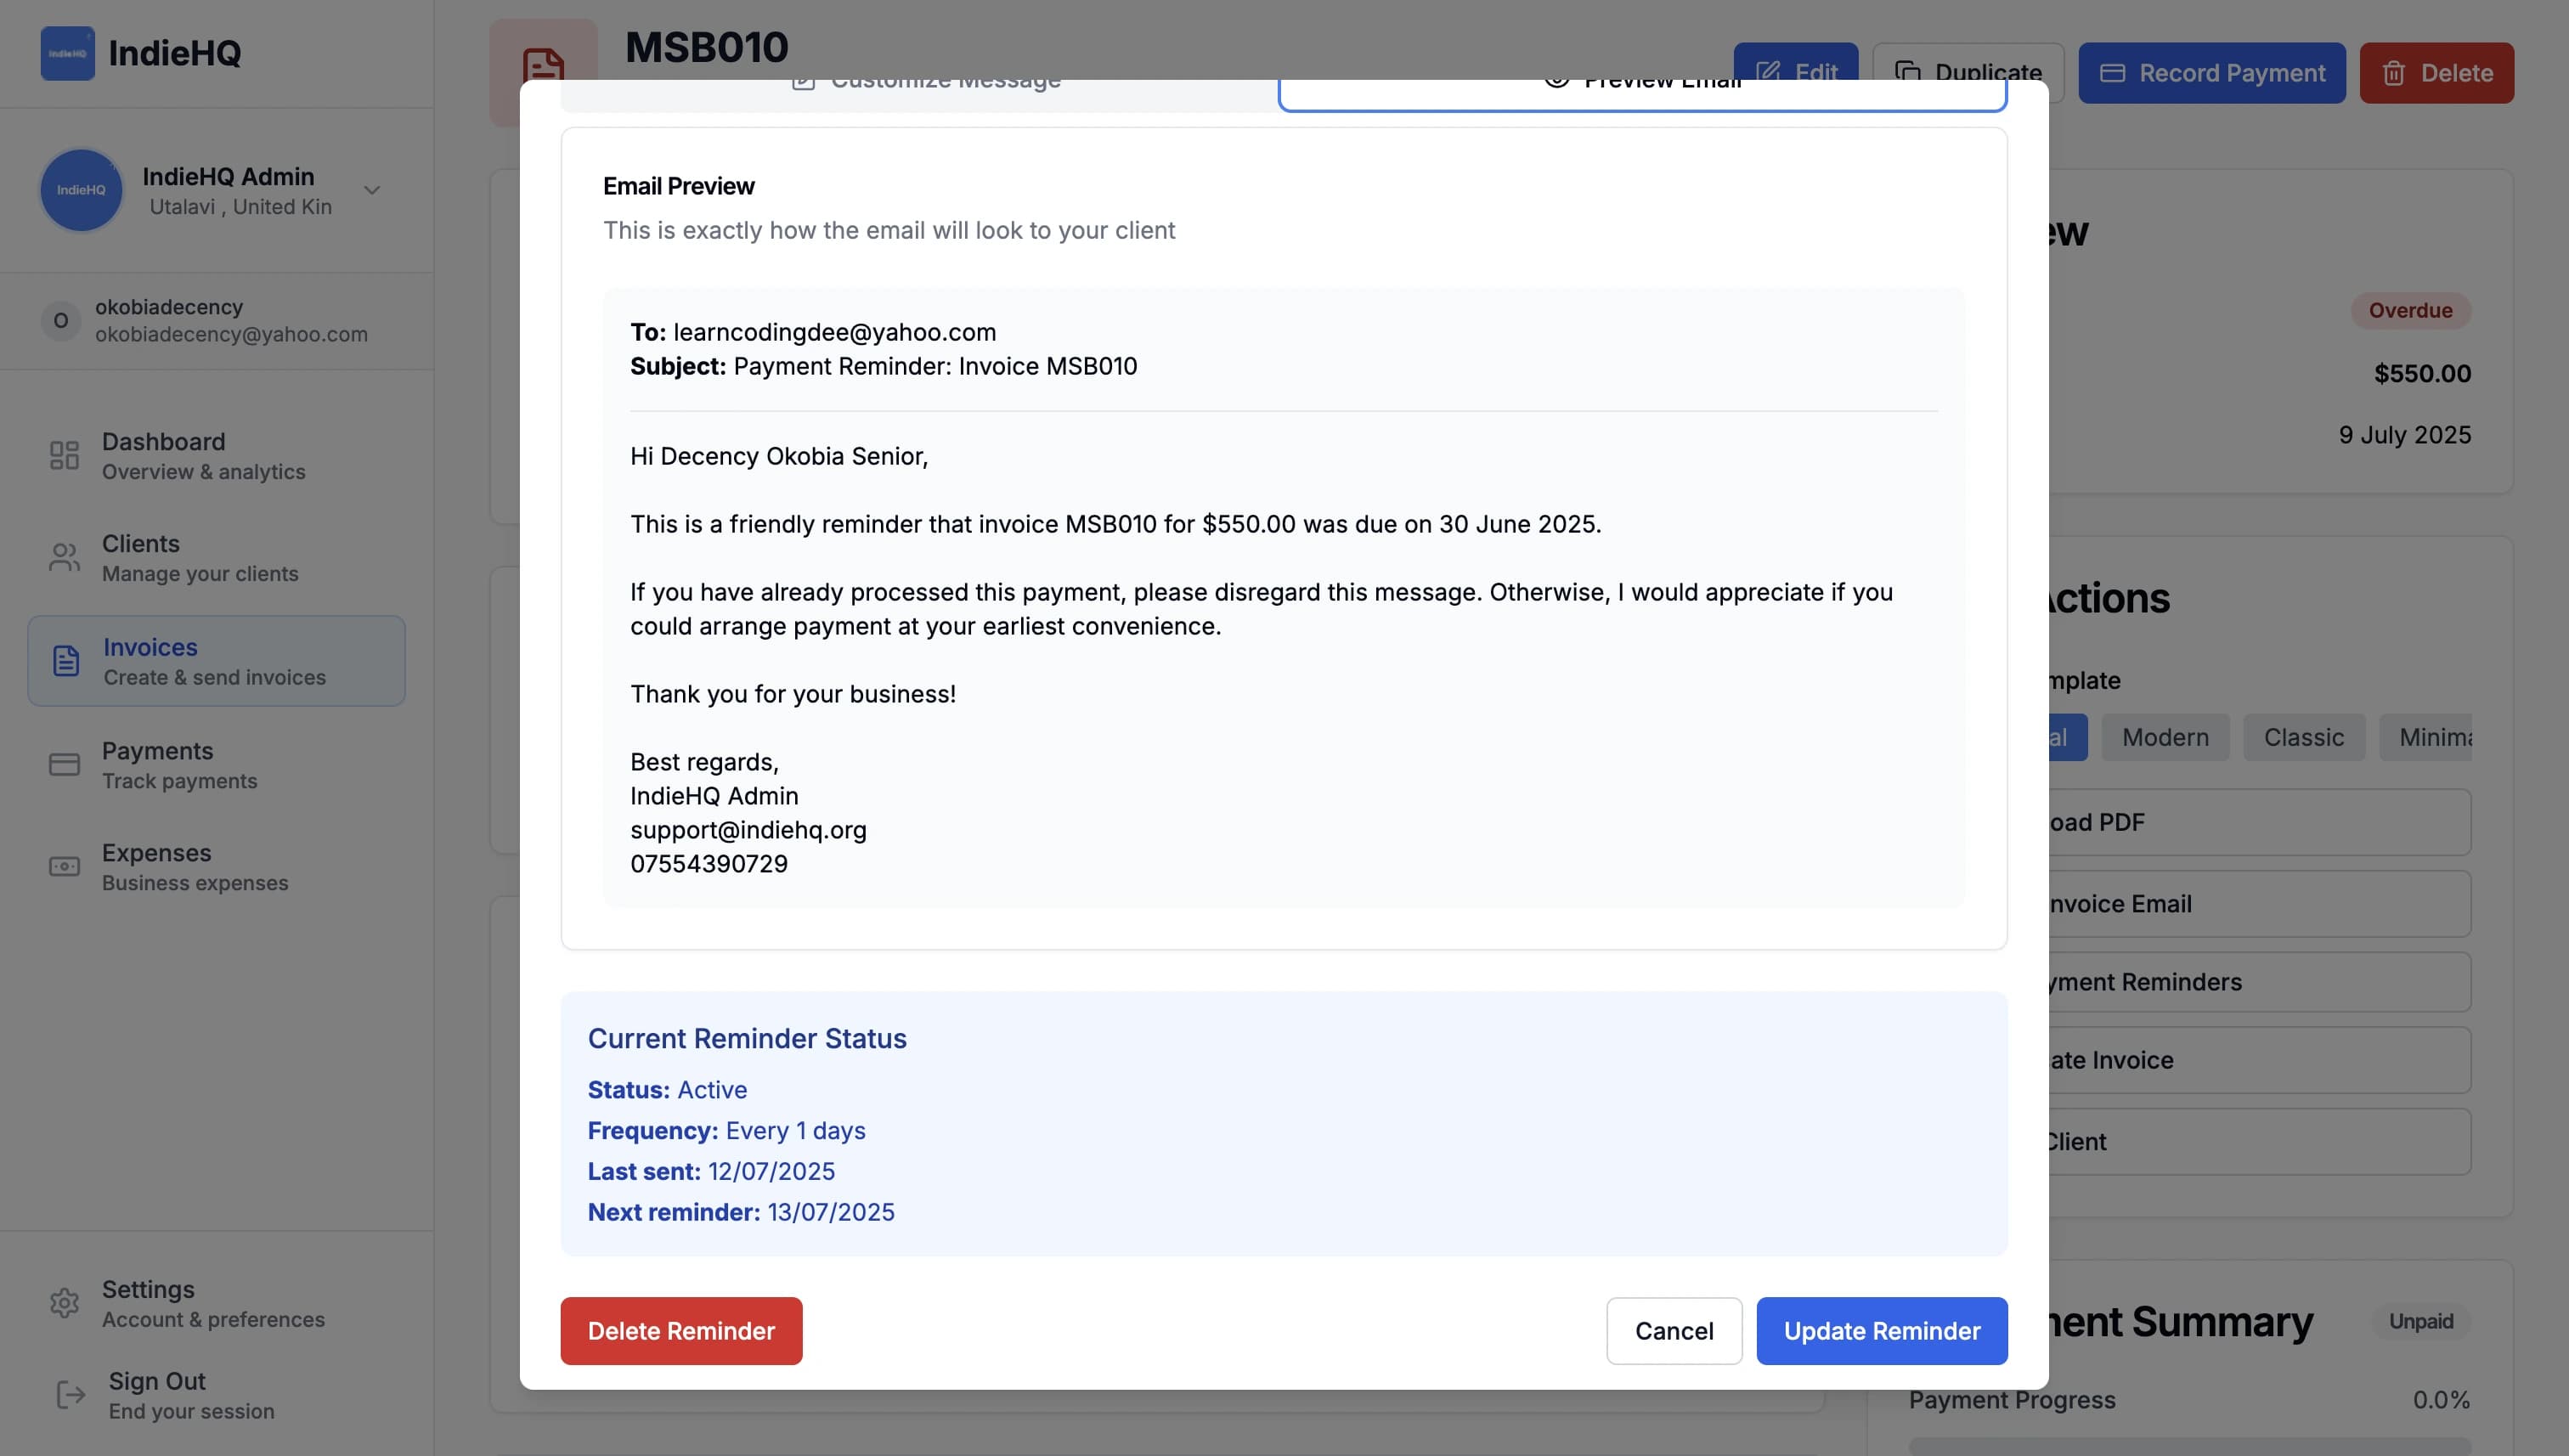Open Settings using the gear icon

point(64,1302)
